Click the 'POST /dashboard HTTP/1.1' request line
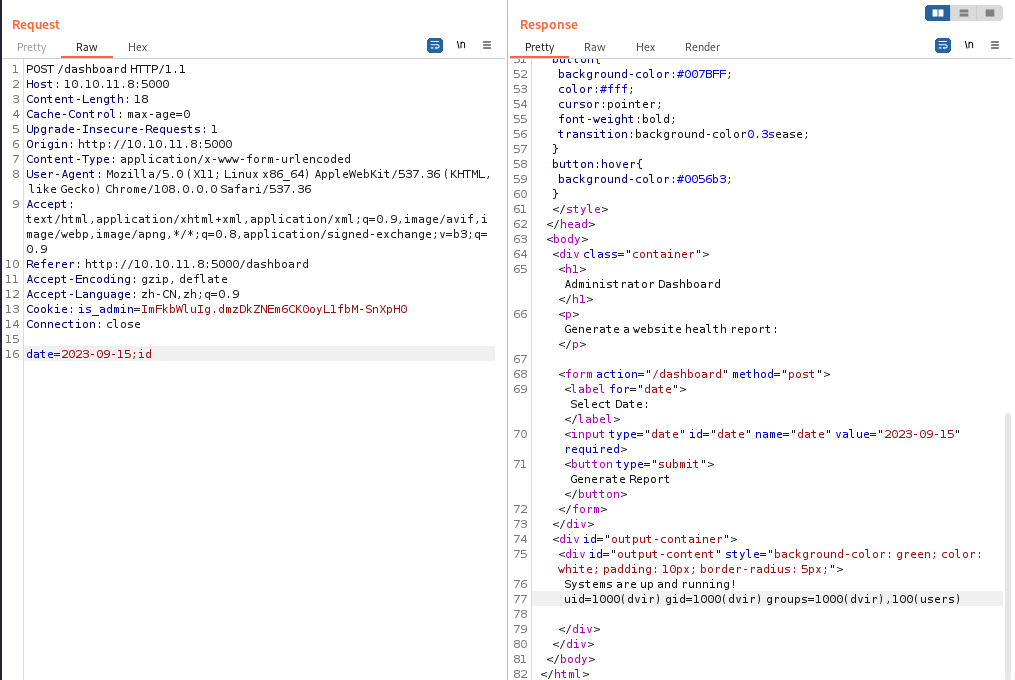 (106, 69)
